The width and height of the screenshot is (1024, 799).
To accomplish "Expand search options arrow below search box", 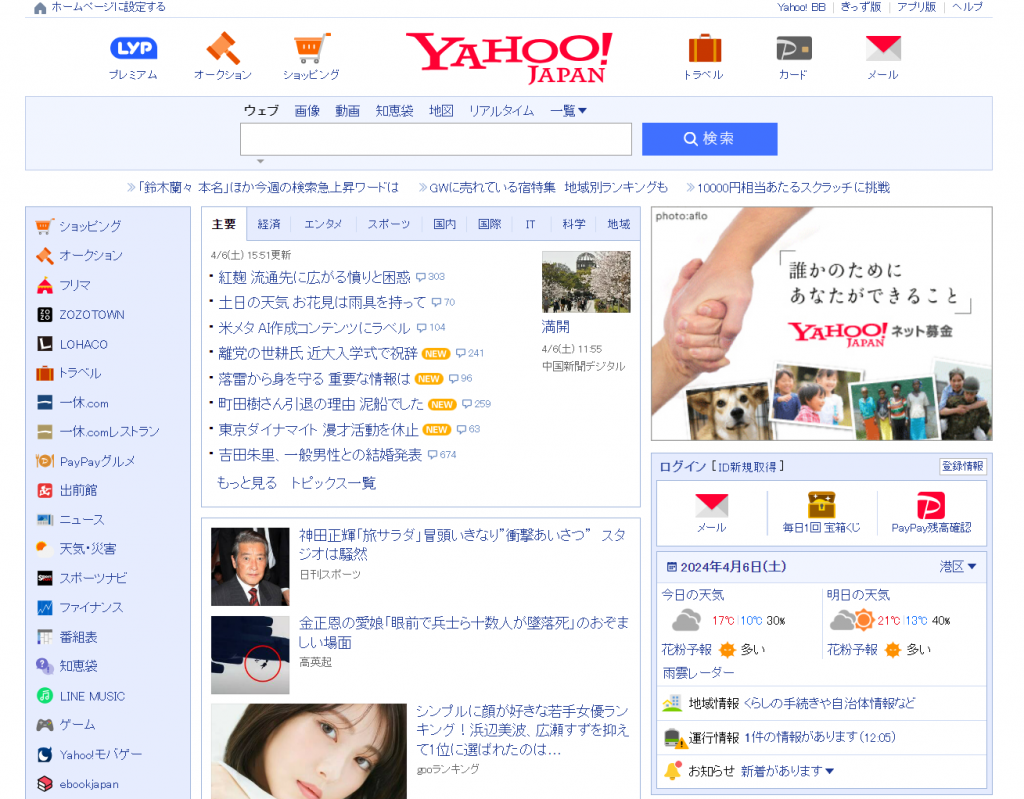I will 261,161.
